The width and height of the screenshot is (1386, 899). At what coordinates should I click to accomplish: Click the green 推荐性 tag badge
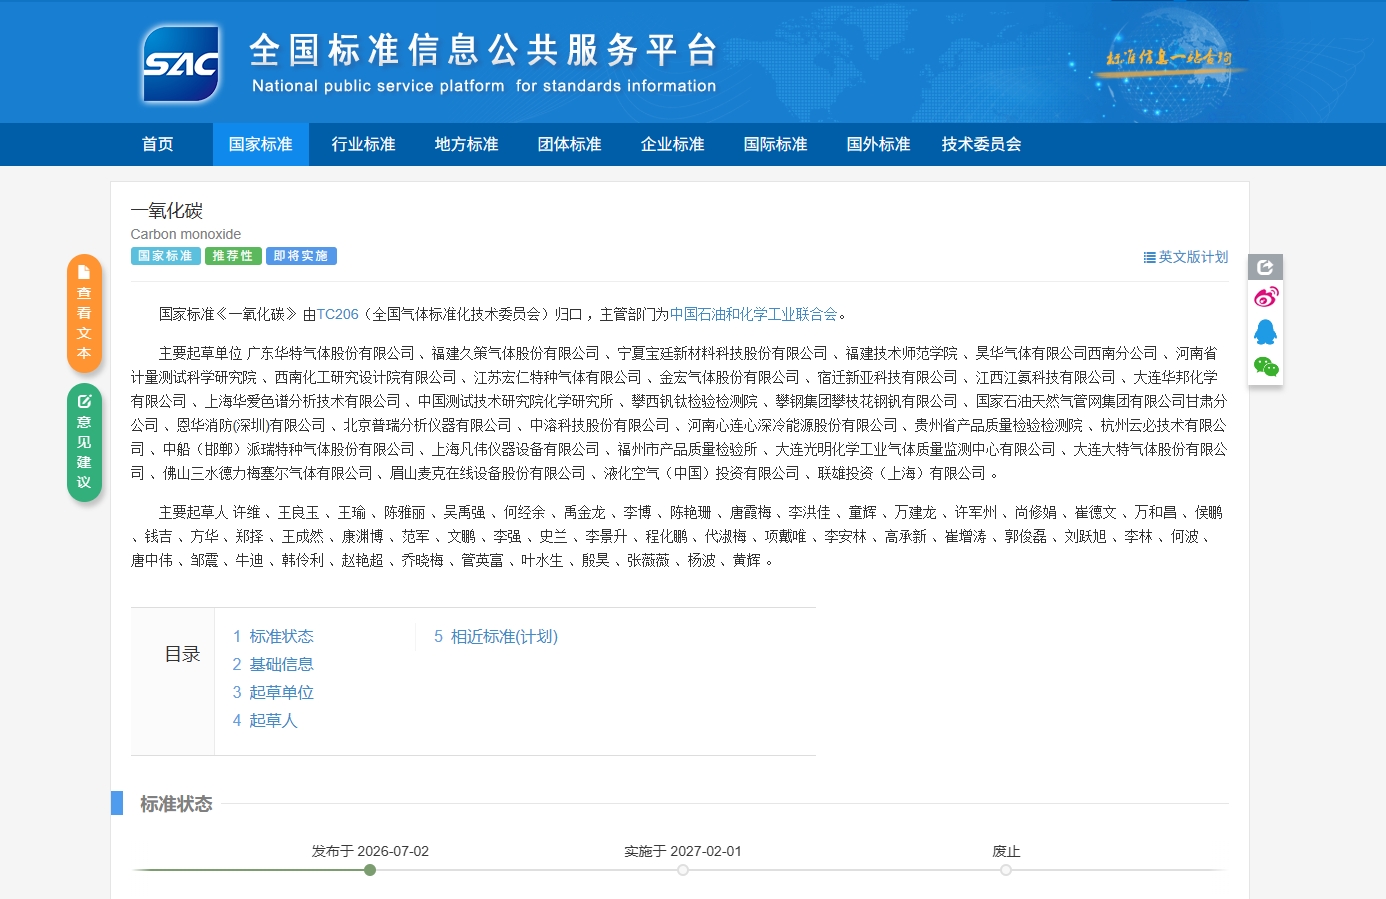233,256
